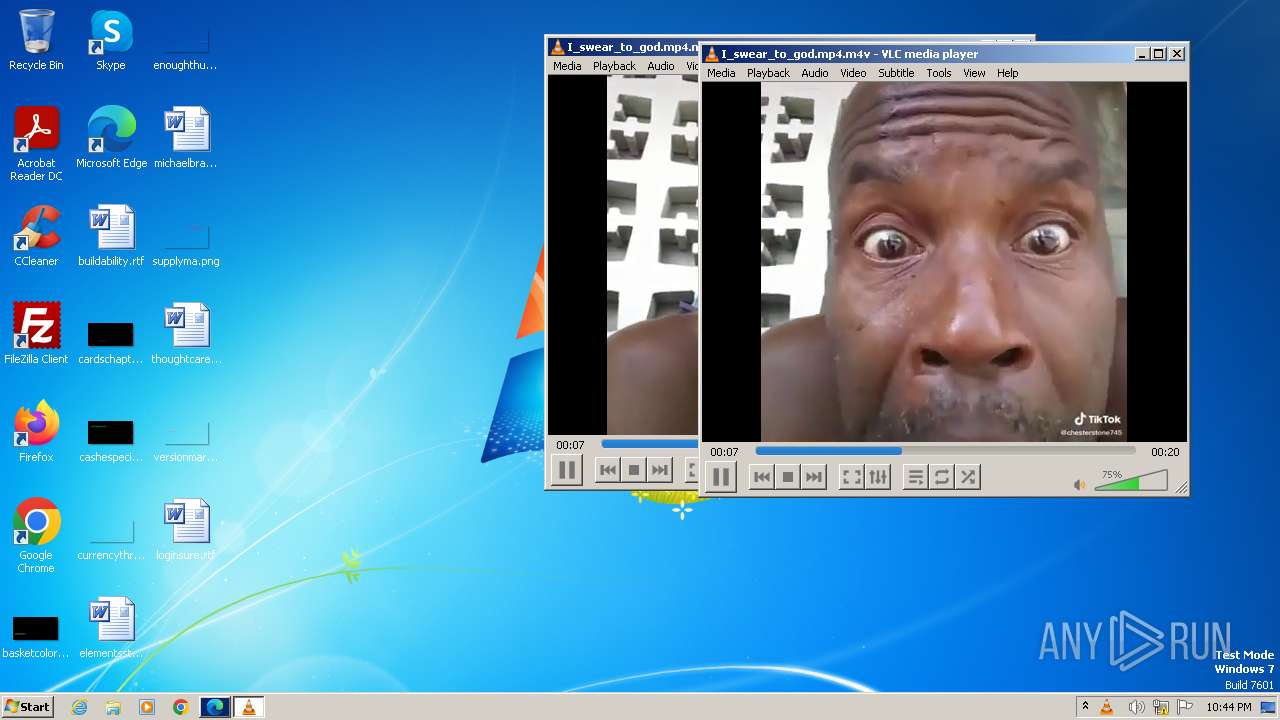The height and width of the screenshot is (720, 1280).
Task: Select the Recycle Bin desktop icon
Action: coord(36,40)
